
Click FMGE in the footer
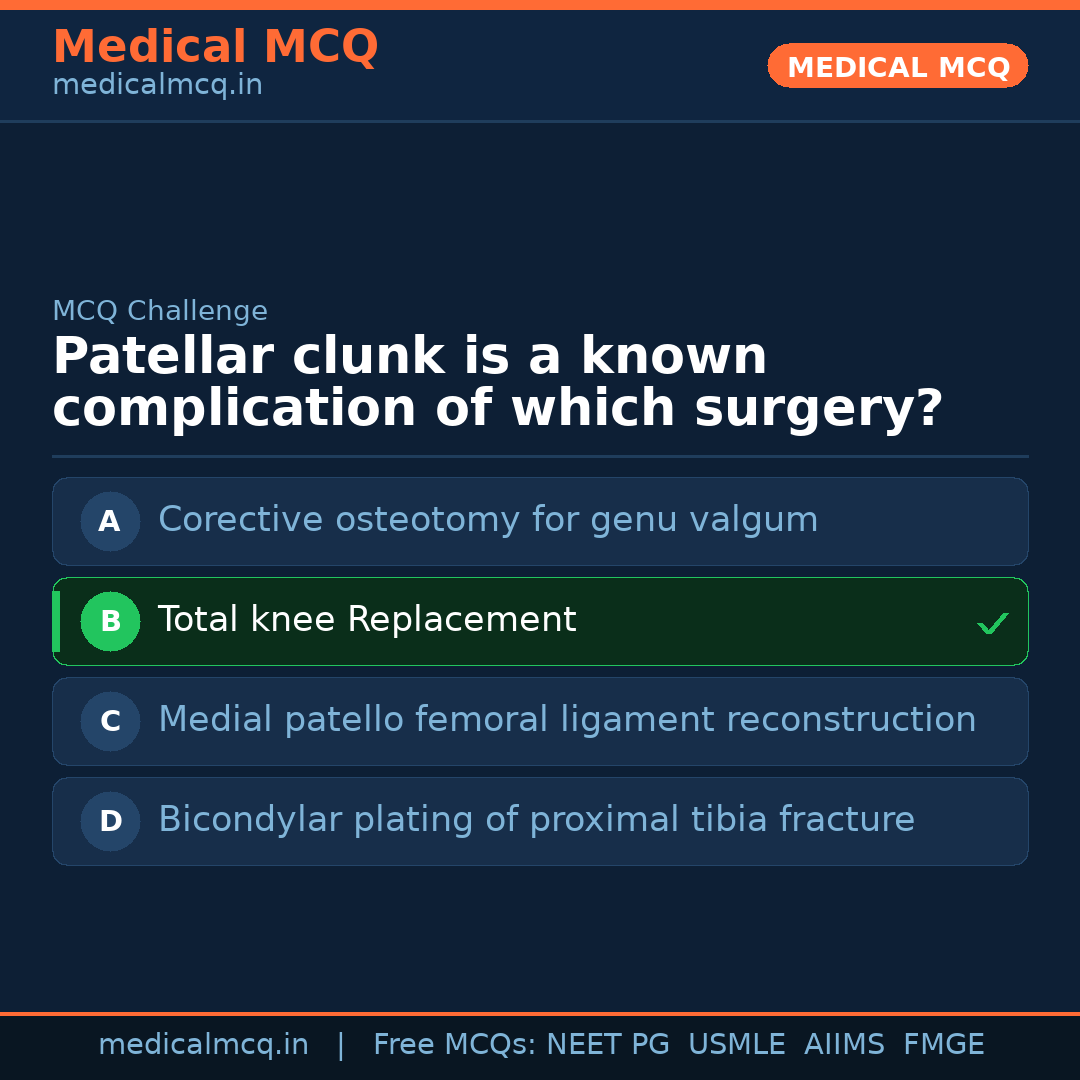(944, 1045)
